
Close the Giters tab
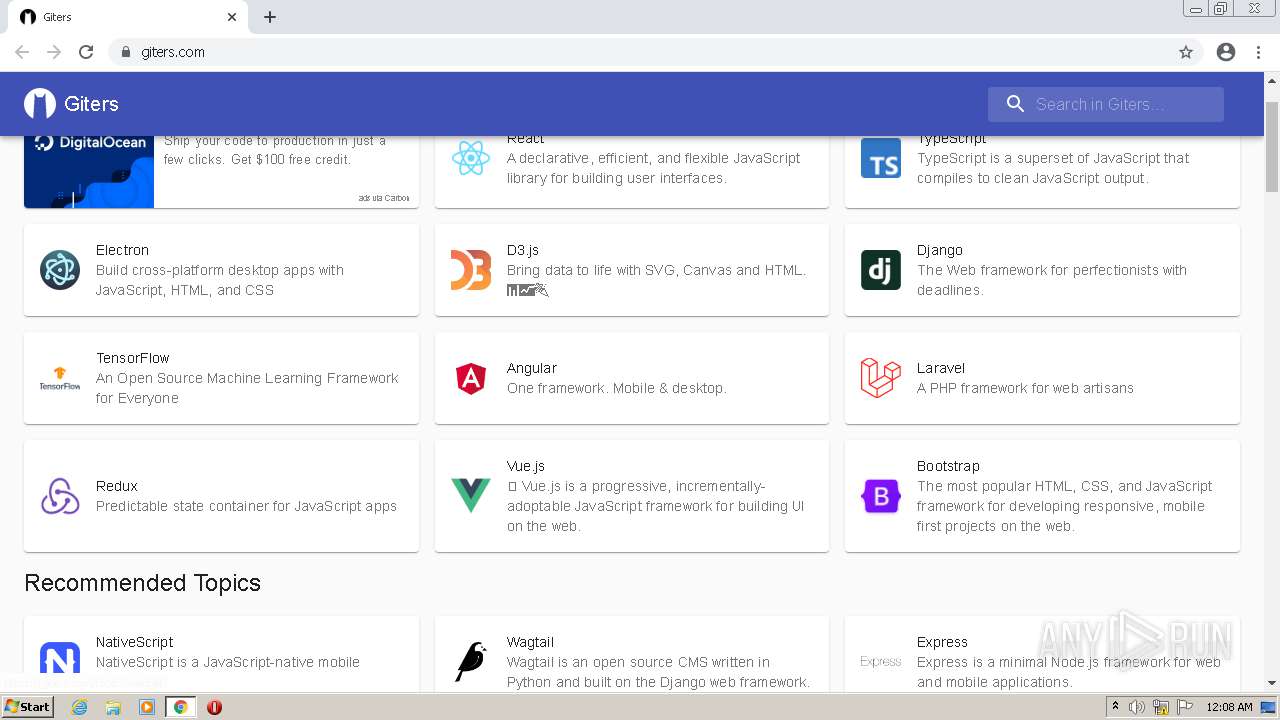[232, 17]
